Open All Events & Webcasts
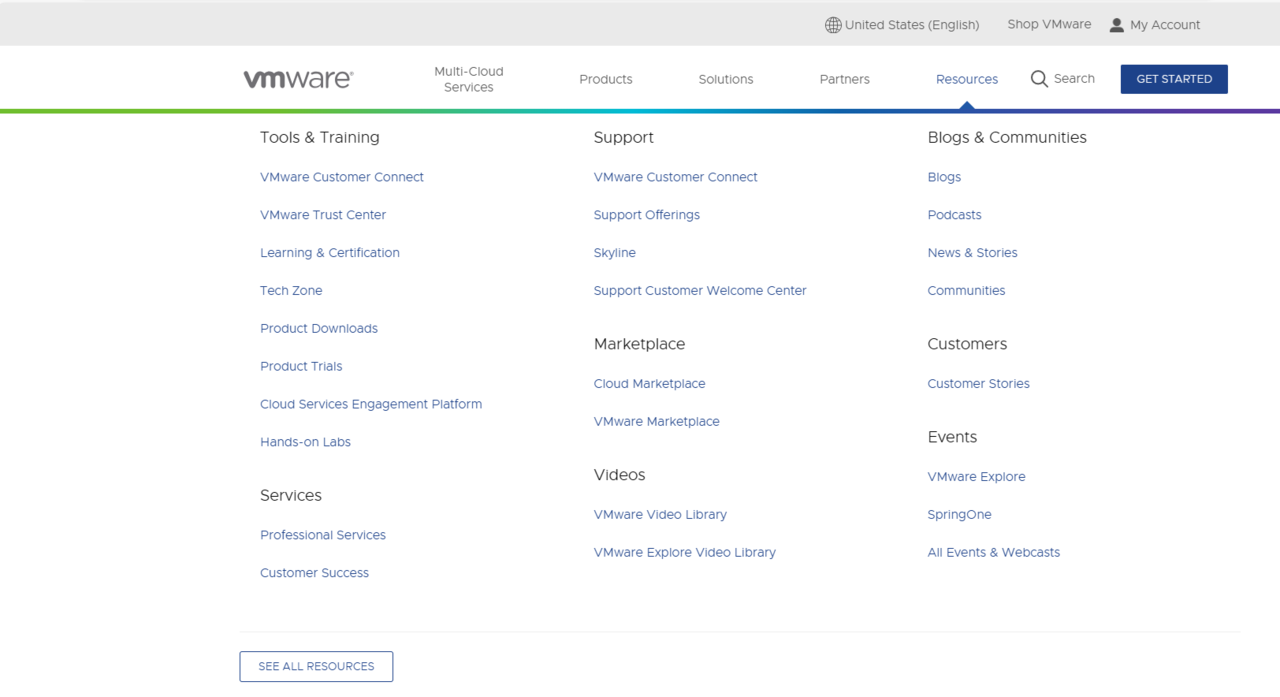Viewport: 1280px width, 697px height. tap(993, 552)
